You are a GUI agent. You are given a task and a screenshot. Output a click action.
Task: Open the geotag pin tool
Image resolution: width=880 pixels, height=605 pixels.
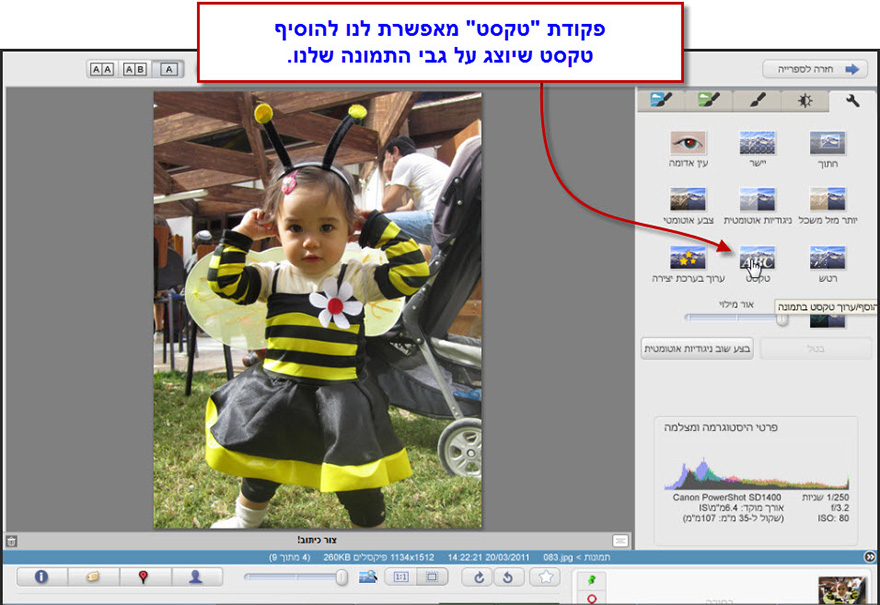143,577
